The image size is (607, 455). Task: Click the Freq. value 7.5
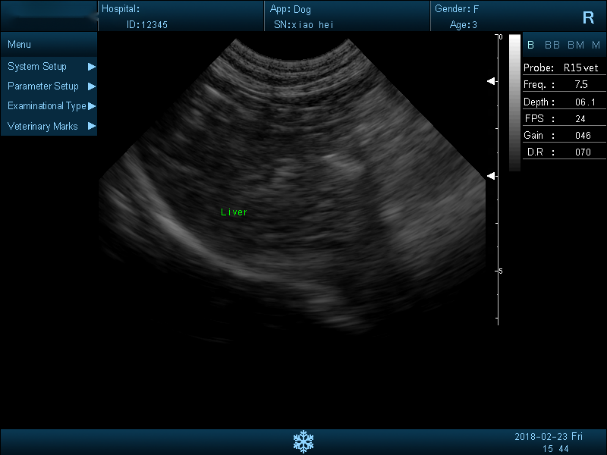point(582,84)
